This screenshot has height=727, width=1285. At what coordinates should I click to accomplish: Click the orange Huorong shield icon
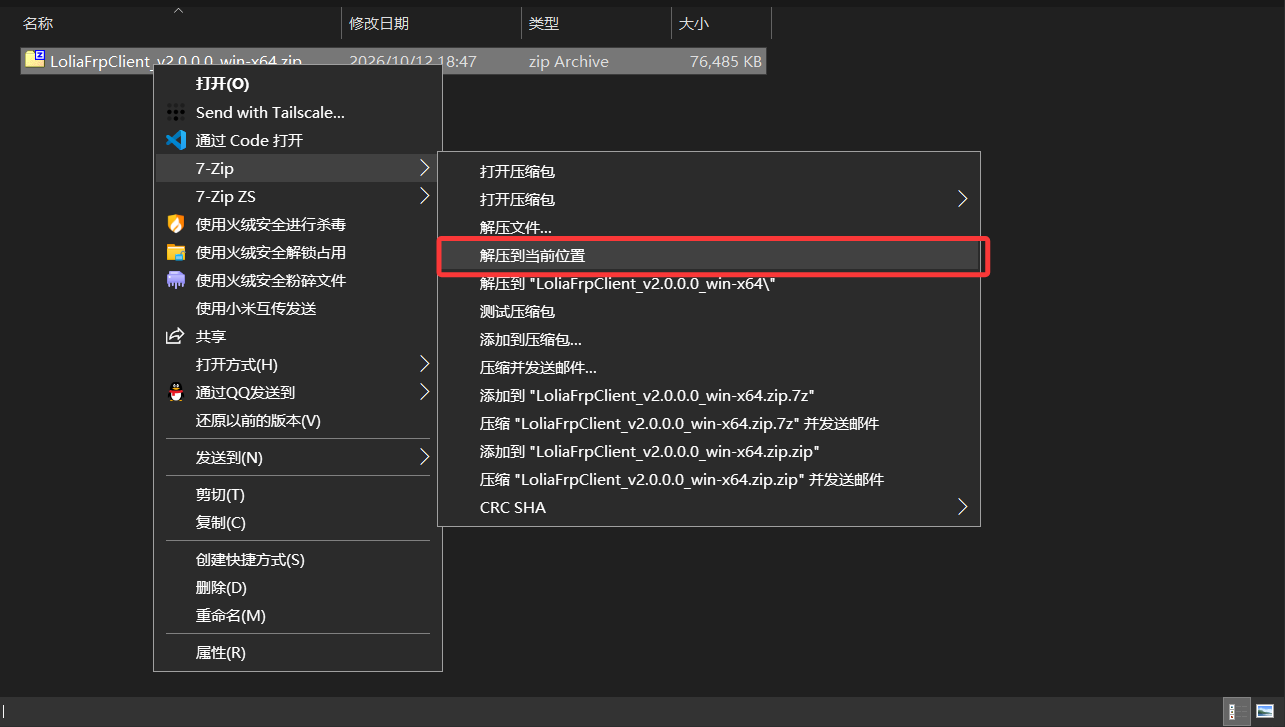[176, 224]
